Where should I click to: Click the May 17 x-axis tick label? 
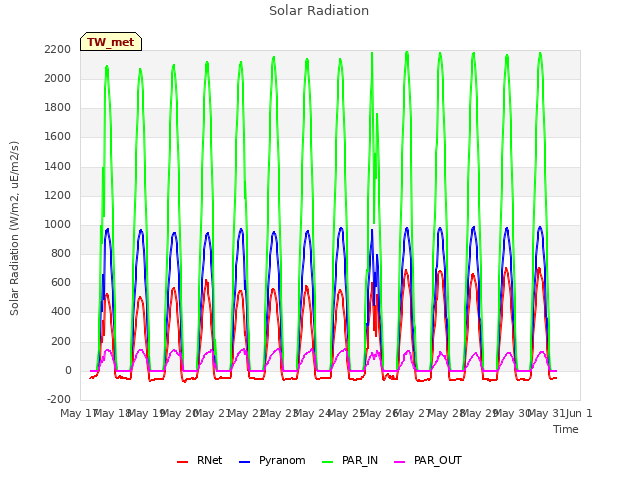pos(79,413)
